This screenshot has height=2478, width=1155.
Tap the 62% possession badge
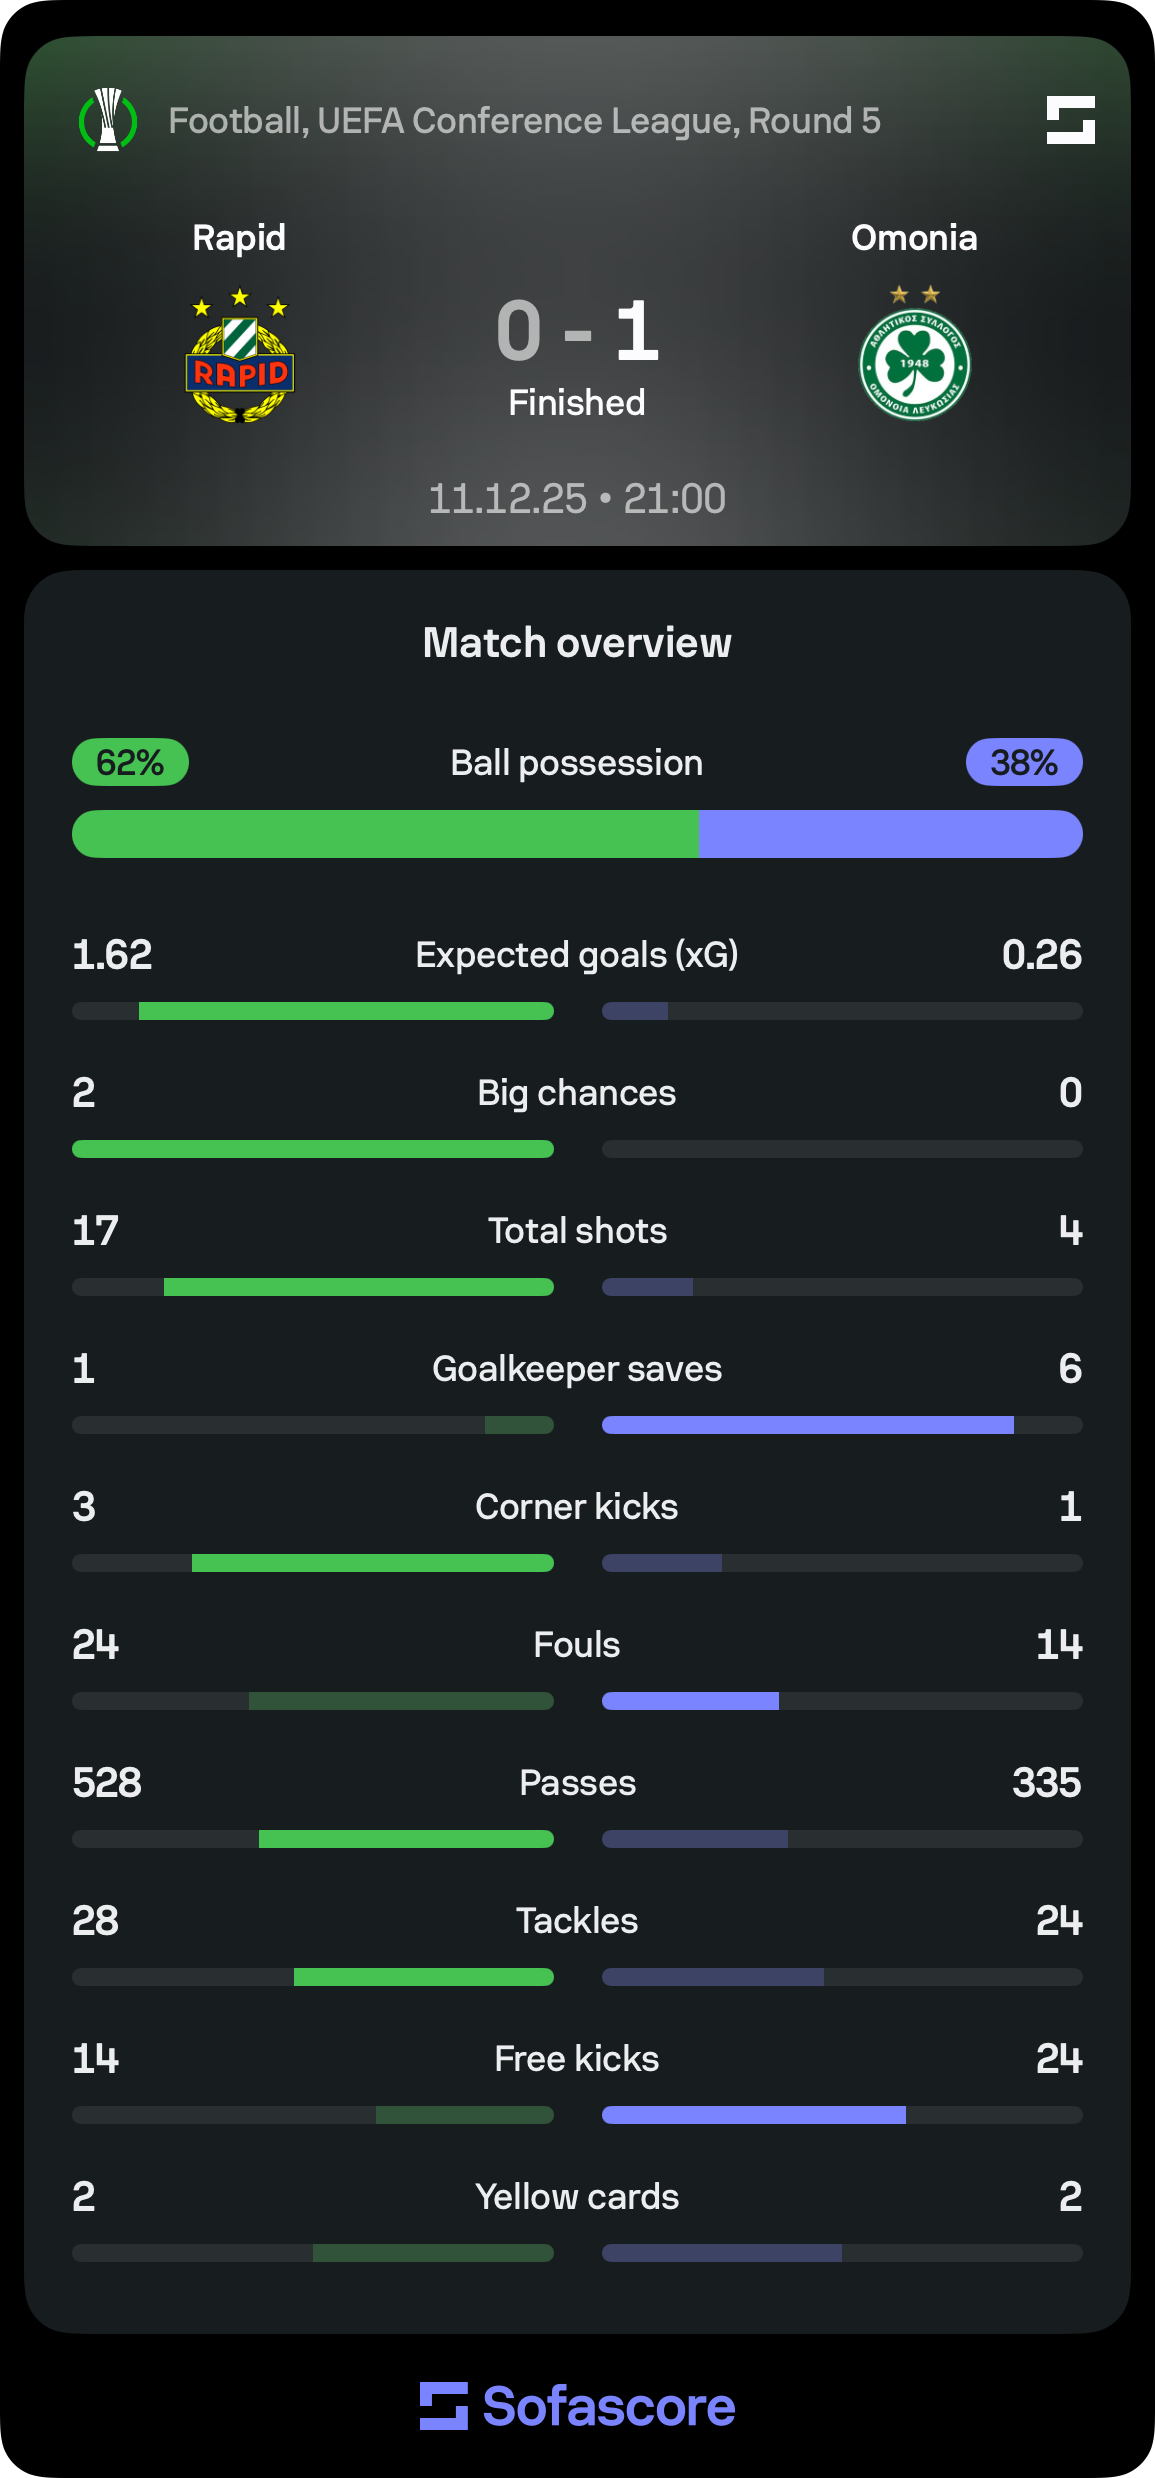(130, 763)
